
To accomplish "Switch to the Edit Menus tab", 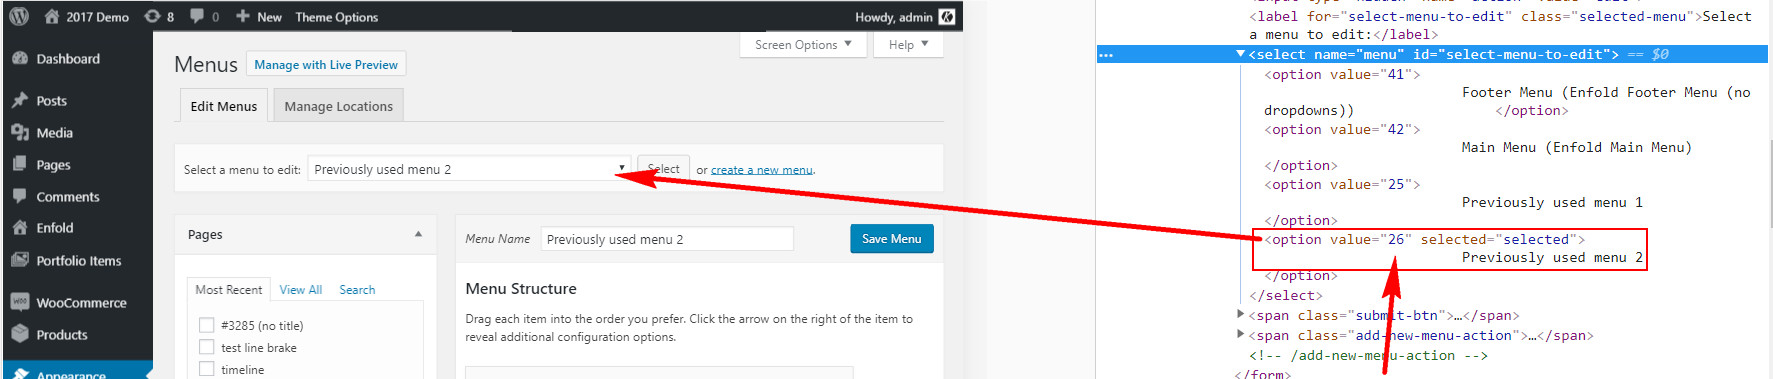I will click(224, 106).
